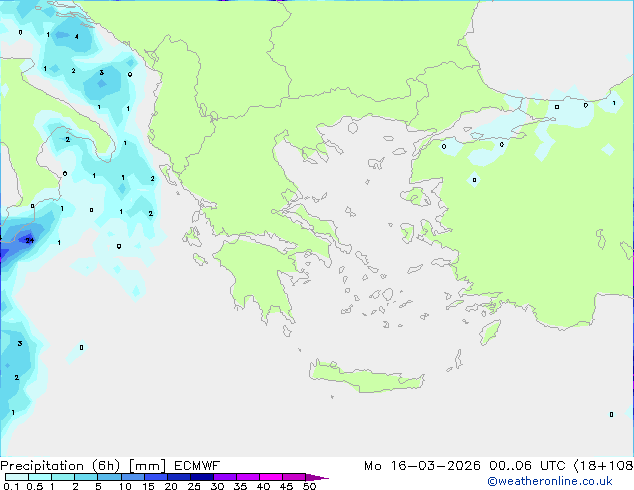Image resolution: width=634 pixels, height=490 pixels.
Task: Click the date "Mo 16-03-2026"
Action: click(422, 466)
